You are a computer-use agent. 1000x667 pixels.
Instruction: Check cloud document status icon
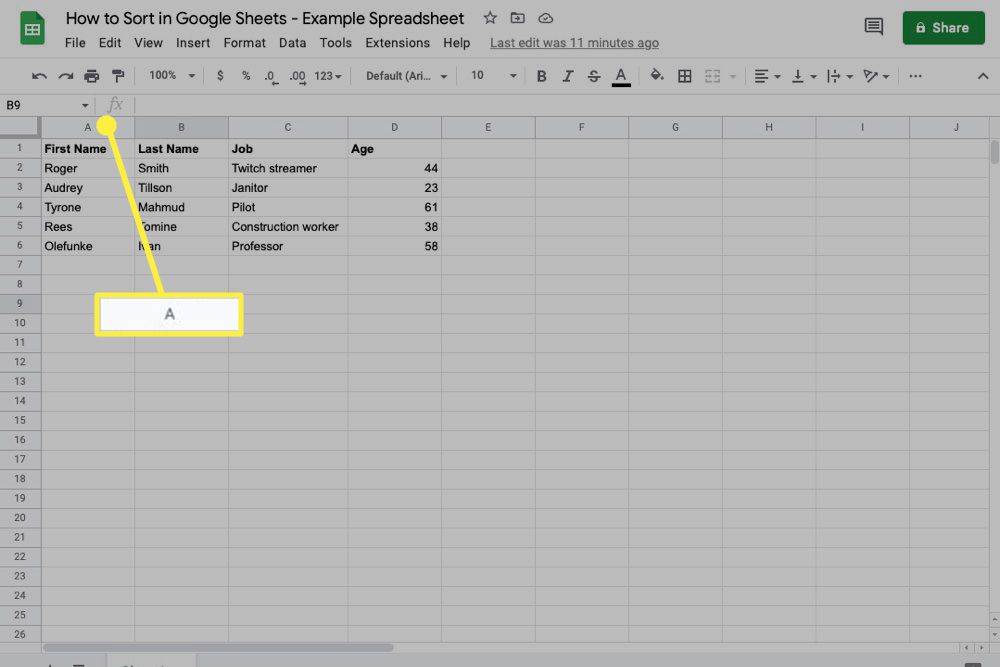[x=545, y=18]
